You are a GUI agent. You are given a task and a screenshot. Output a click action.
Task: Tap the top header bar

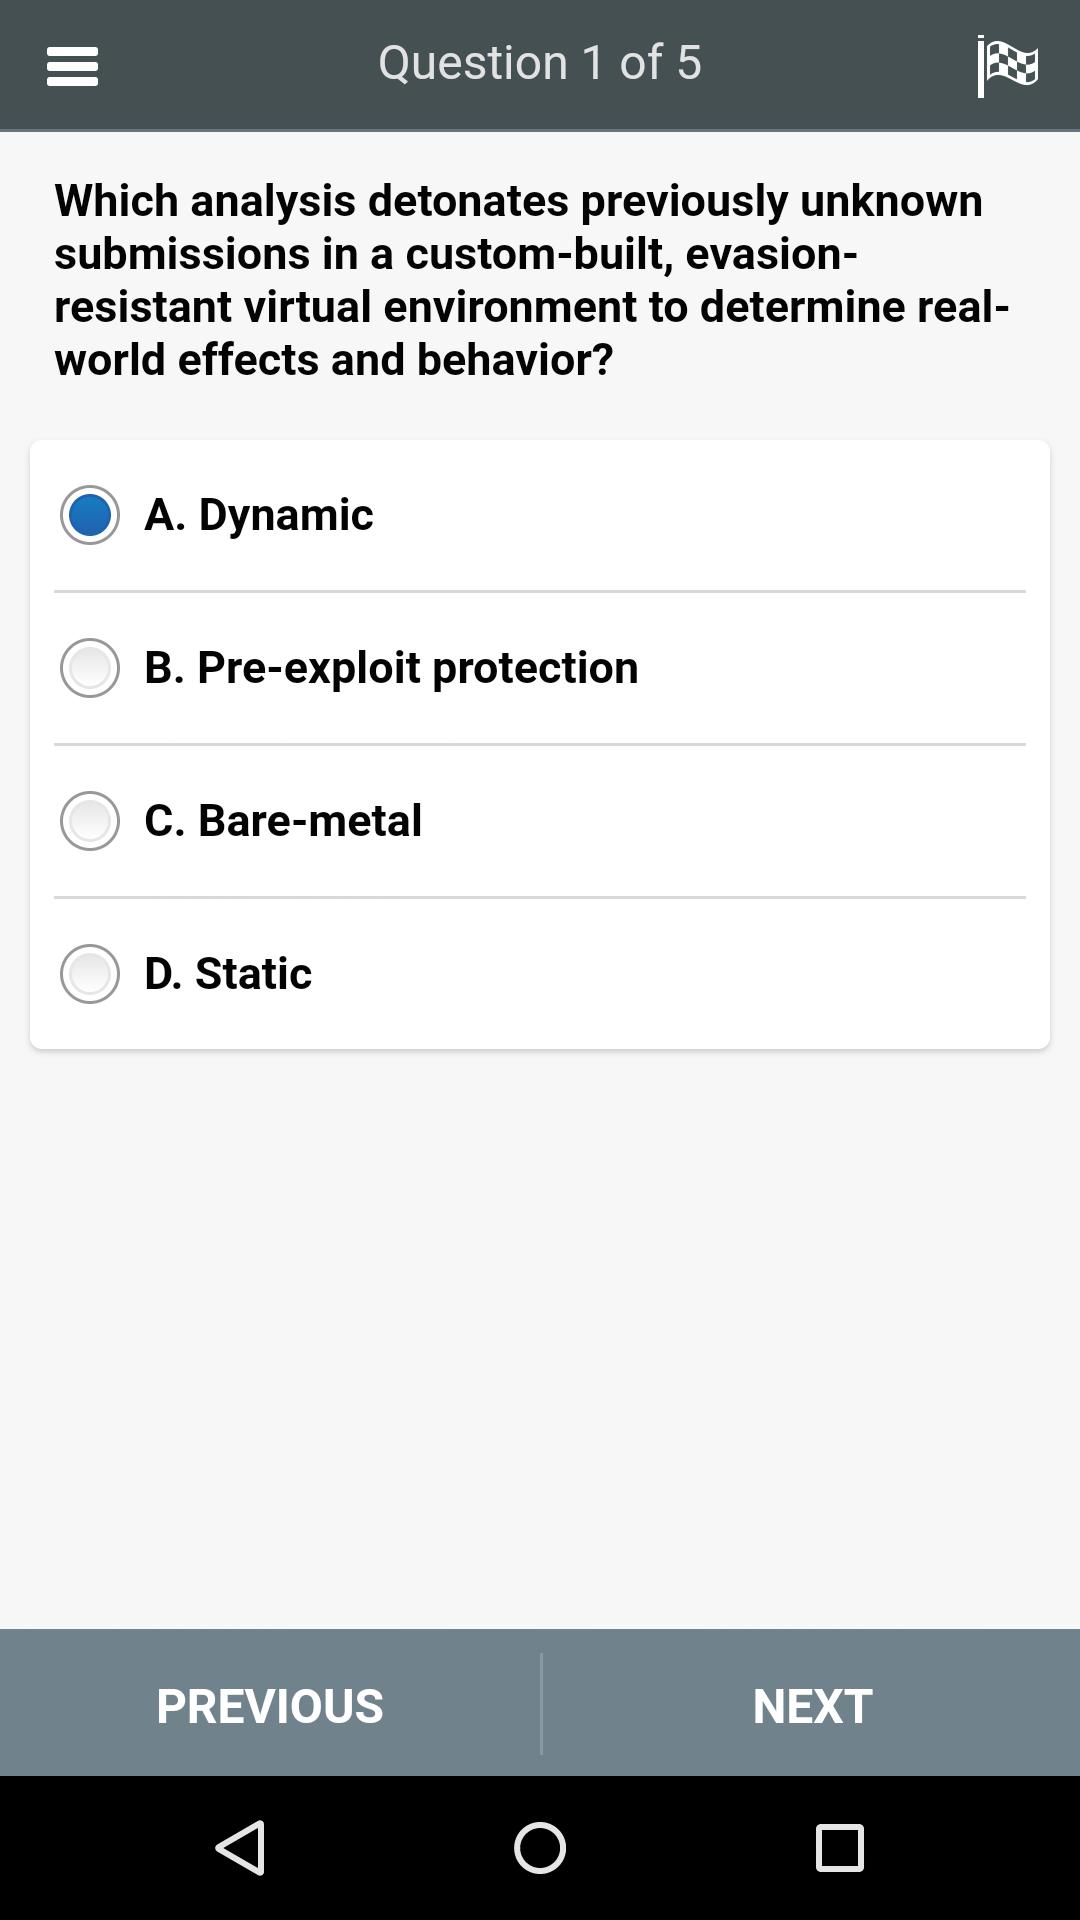tap(540, 65)
